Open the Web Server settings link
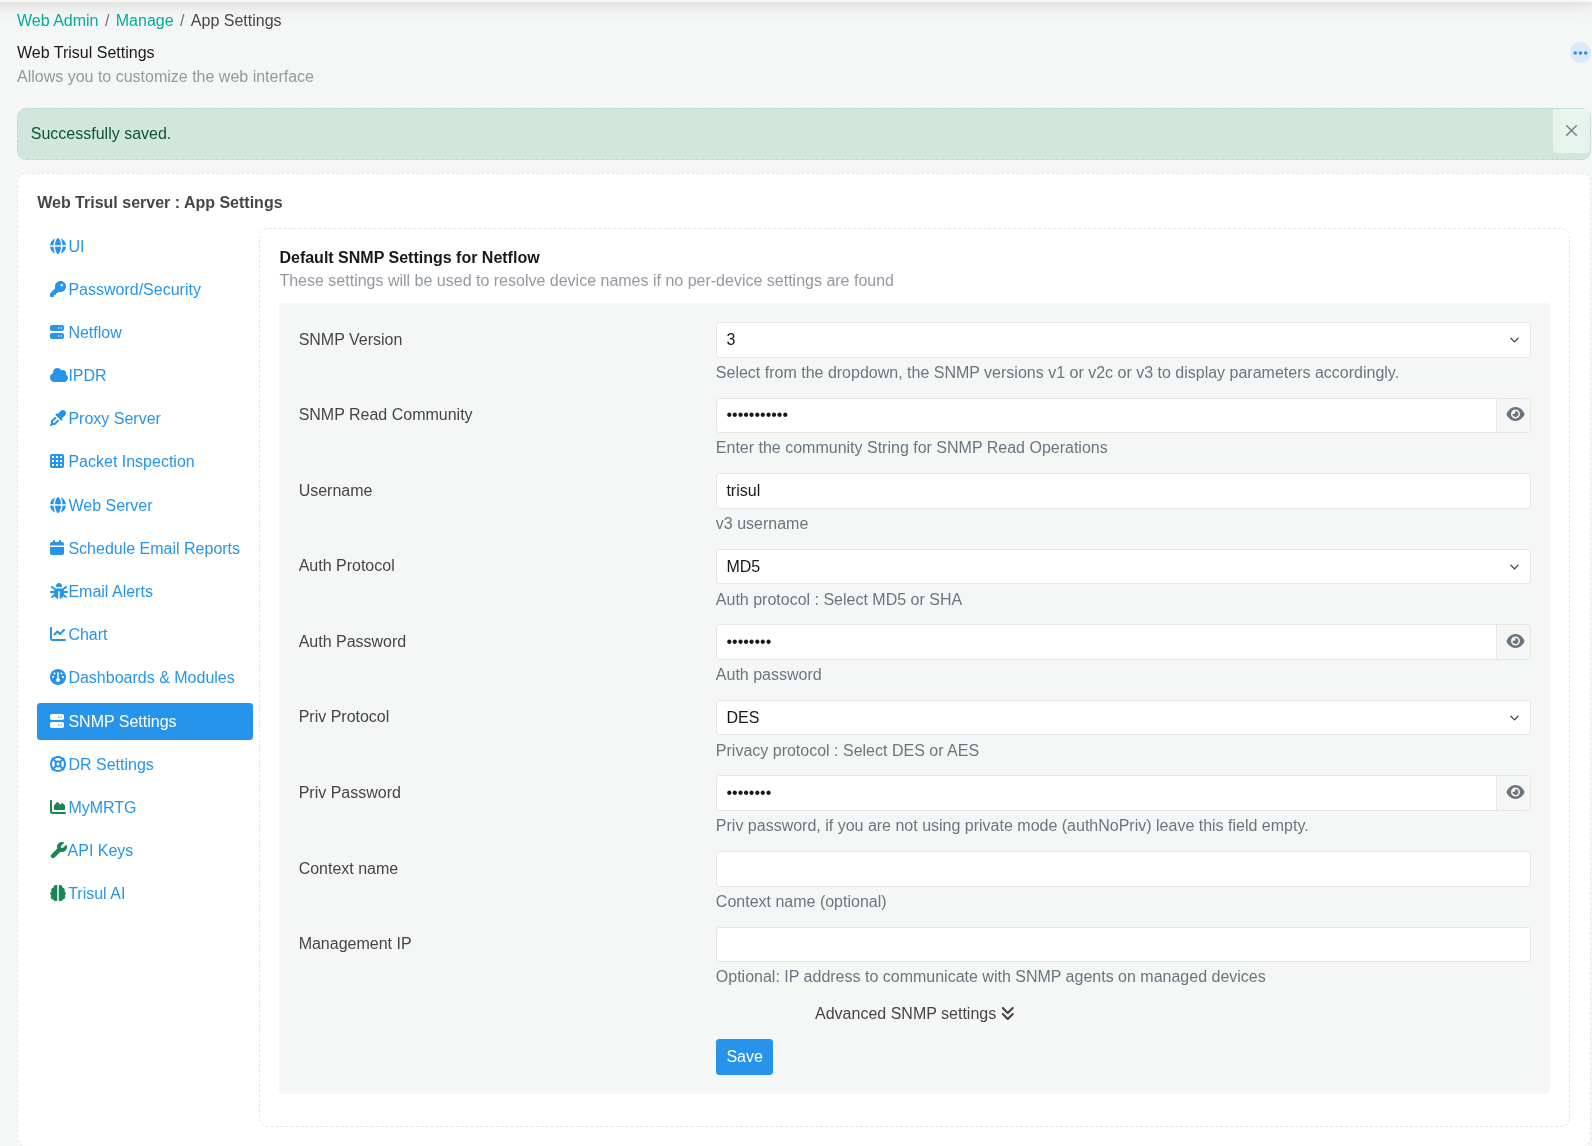Viewport: 1592px width, 1146px height. [145, 505]
